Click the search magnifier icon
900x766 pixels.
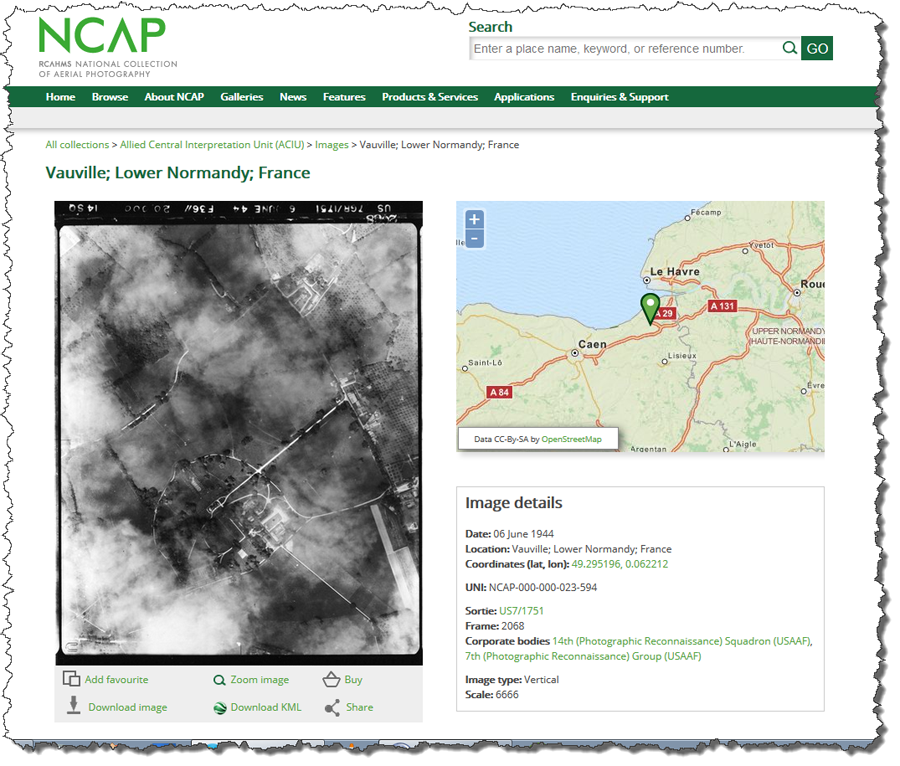(790, 48)
